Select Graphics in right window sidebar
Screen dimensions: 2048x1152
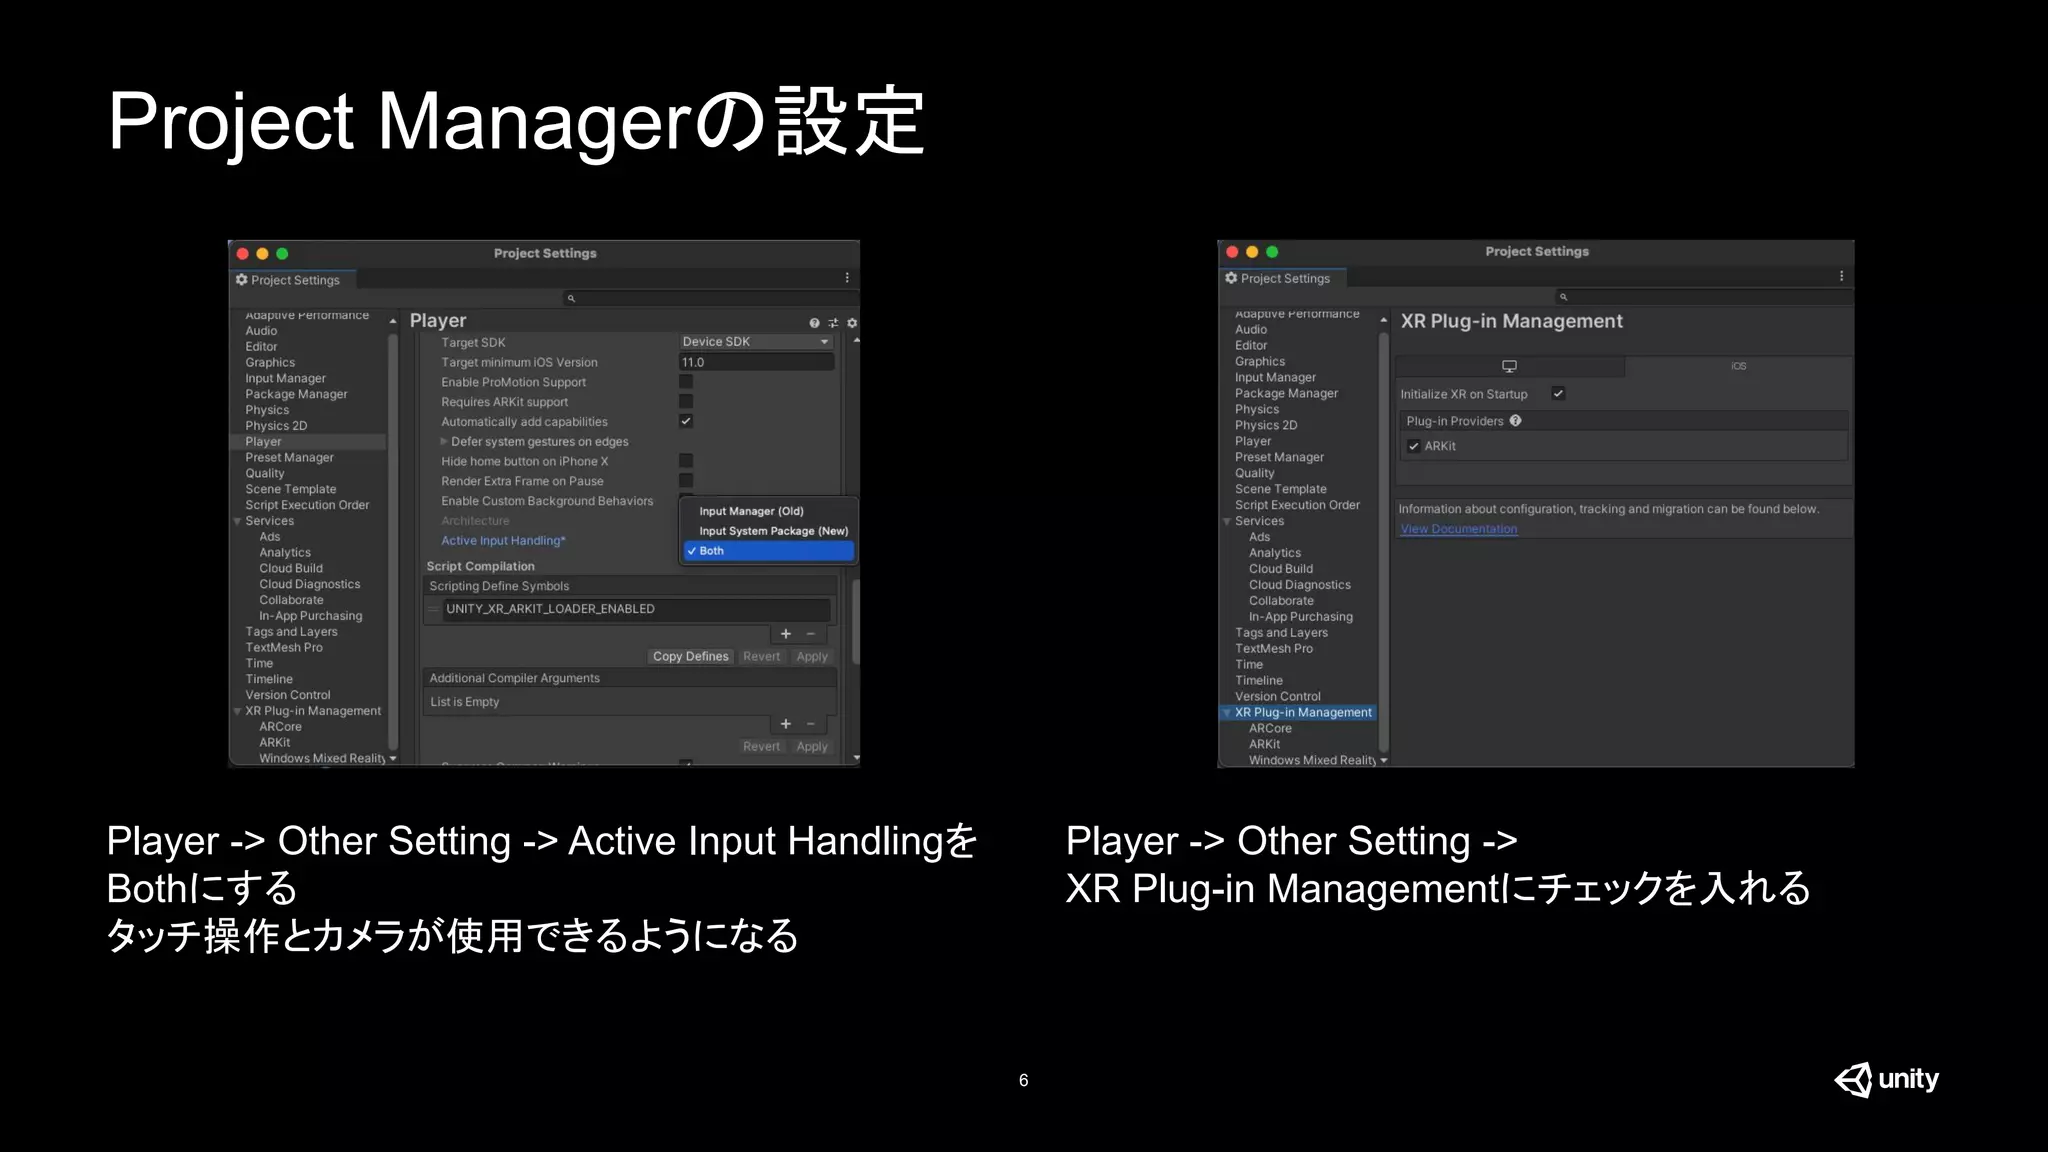click(1260, 361)
